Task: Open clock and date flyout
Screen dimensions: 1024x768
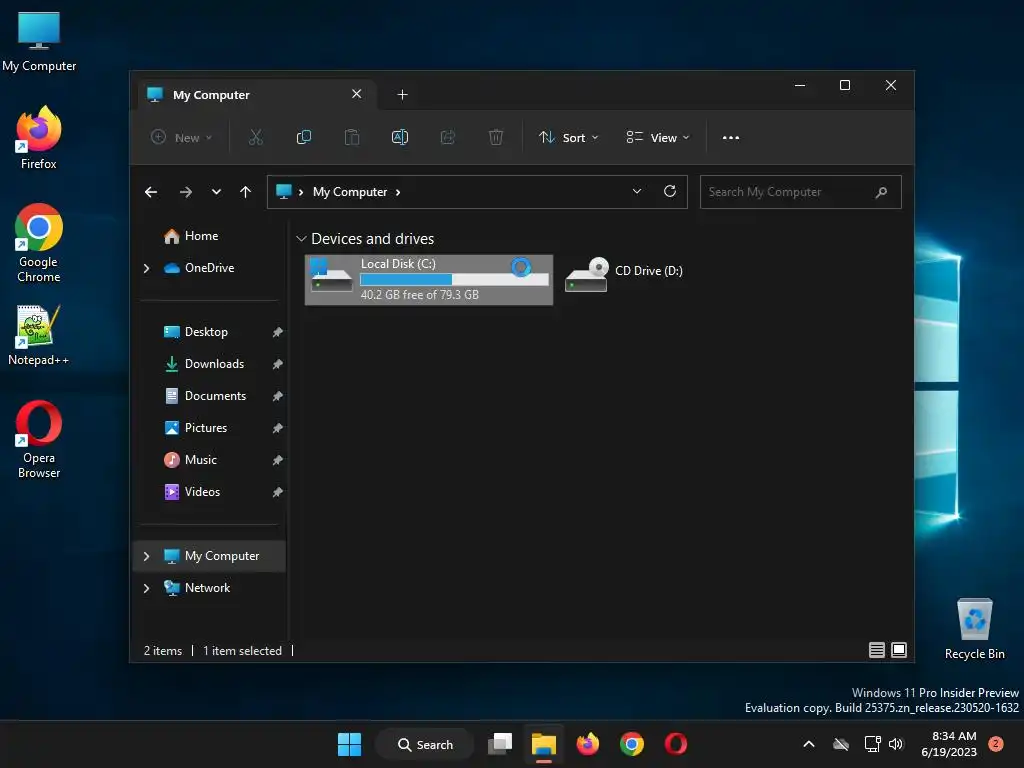Action: pyautogui.click(x=949, y=744)
